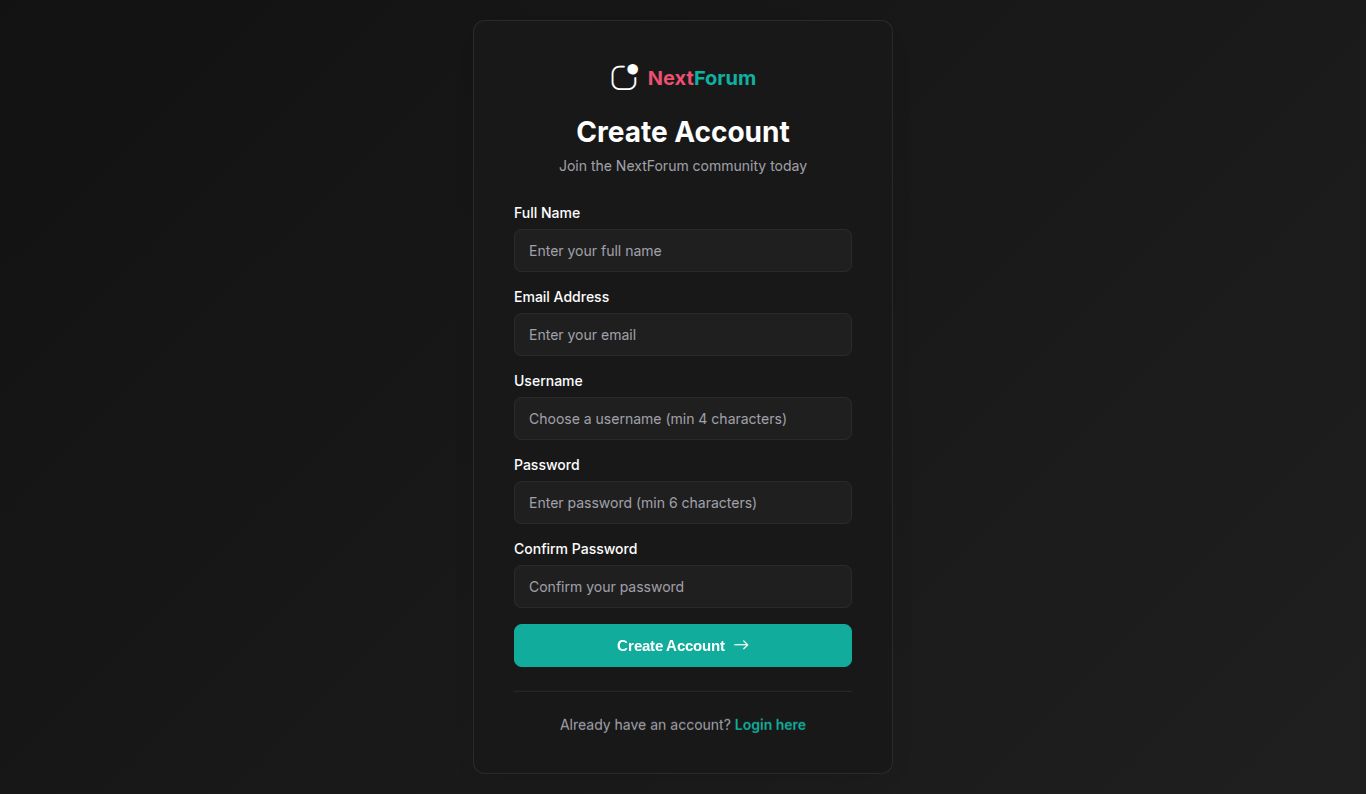Click the Full Name label
The width and height of the screenshot is (1366, 794).
pos(547,213)
